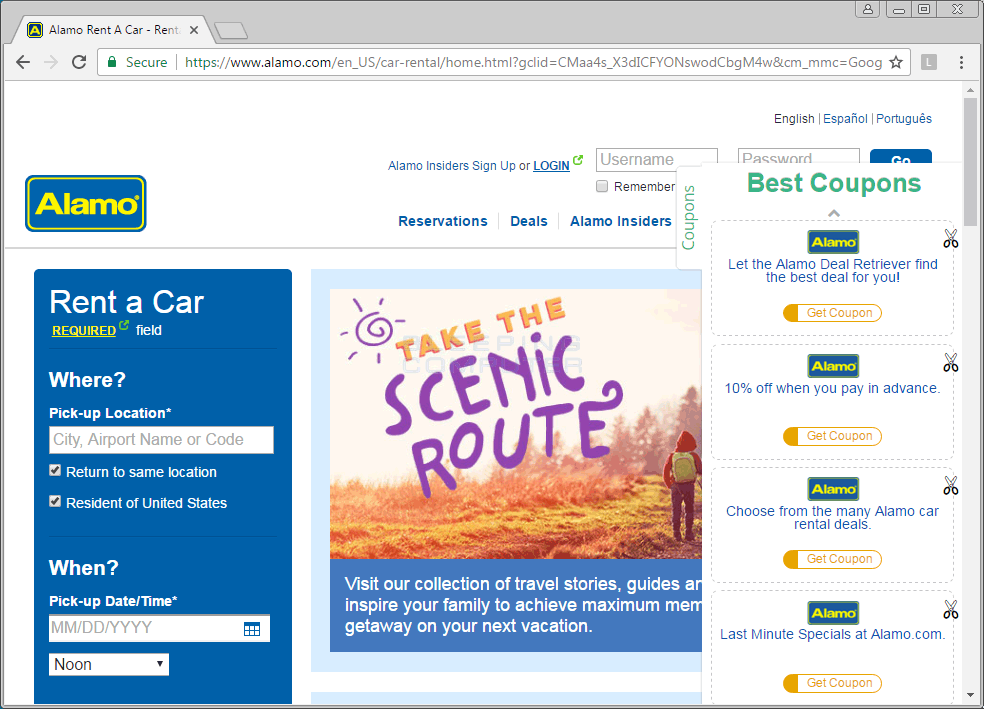Open the Reservations menu
The width and height of the screenshot is (984, 709).
pyautogui.click(x=442, y=221)
